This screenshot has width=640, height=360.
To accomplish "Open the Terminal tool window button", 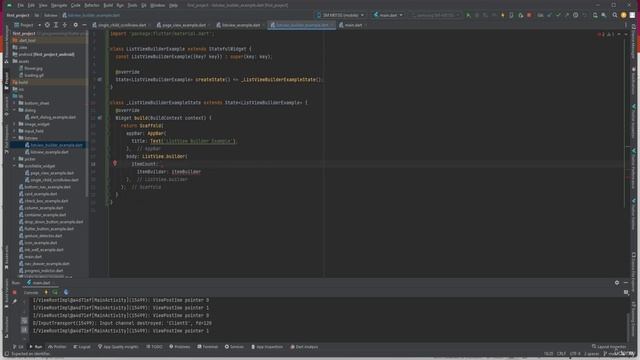I will (x=208, y=347).
